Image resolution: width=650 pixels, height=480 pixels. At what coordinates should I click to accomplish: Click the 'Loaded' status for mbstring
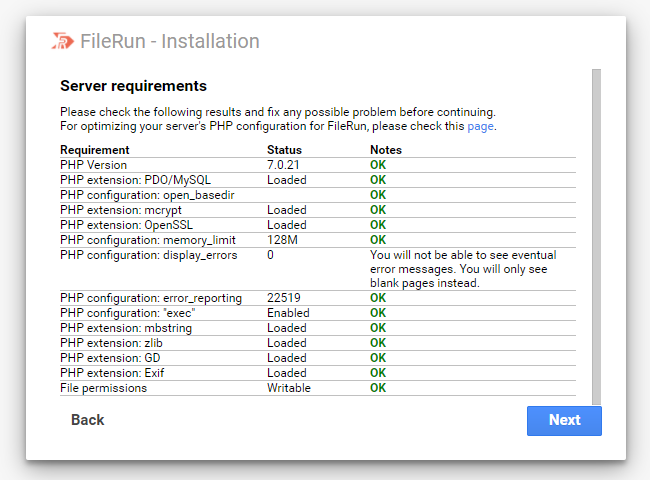(x=287, y=328)
